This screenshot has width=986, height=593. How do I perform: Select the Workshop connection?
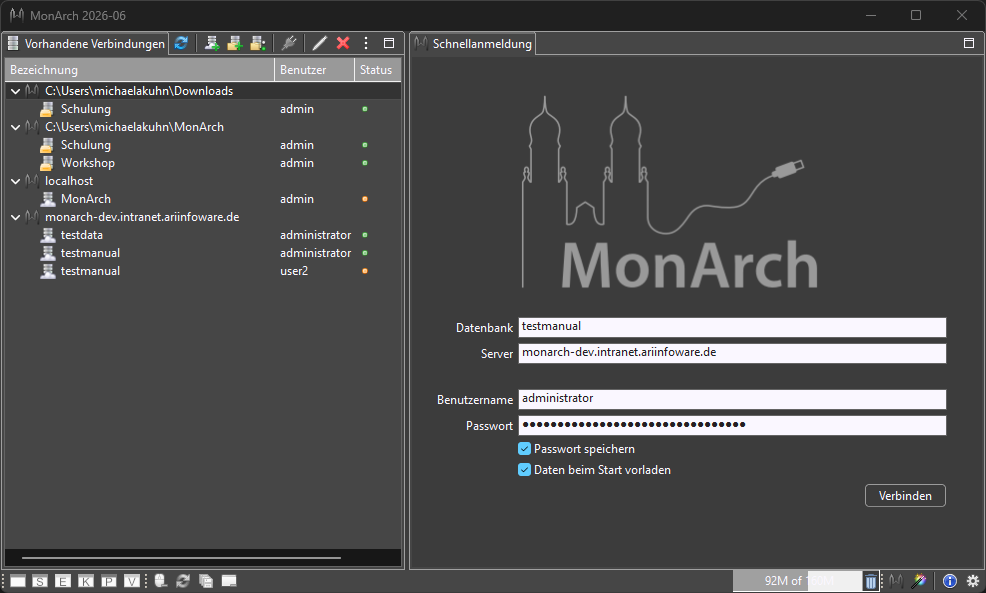tap(87, 163)
